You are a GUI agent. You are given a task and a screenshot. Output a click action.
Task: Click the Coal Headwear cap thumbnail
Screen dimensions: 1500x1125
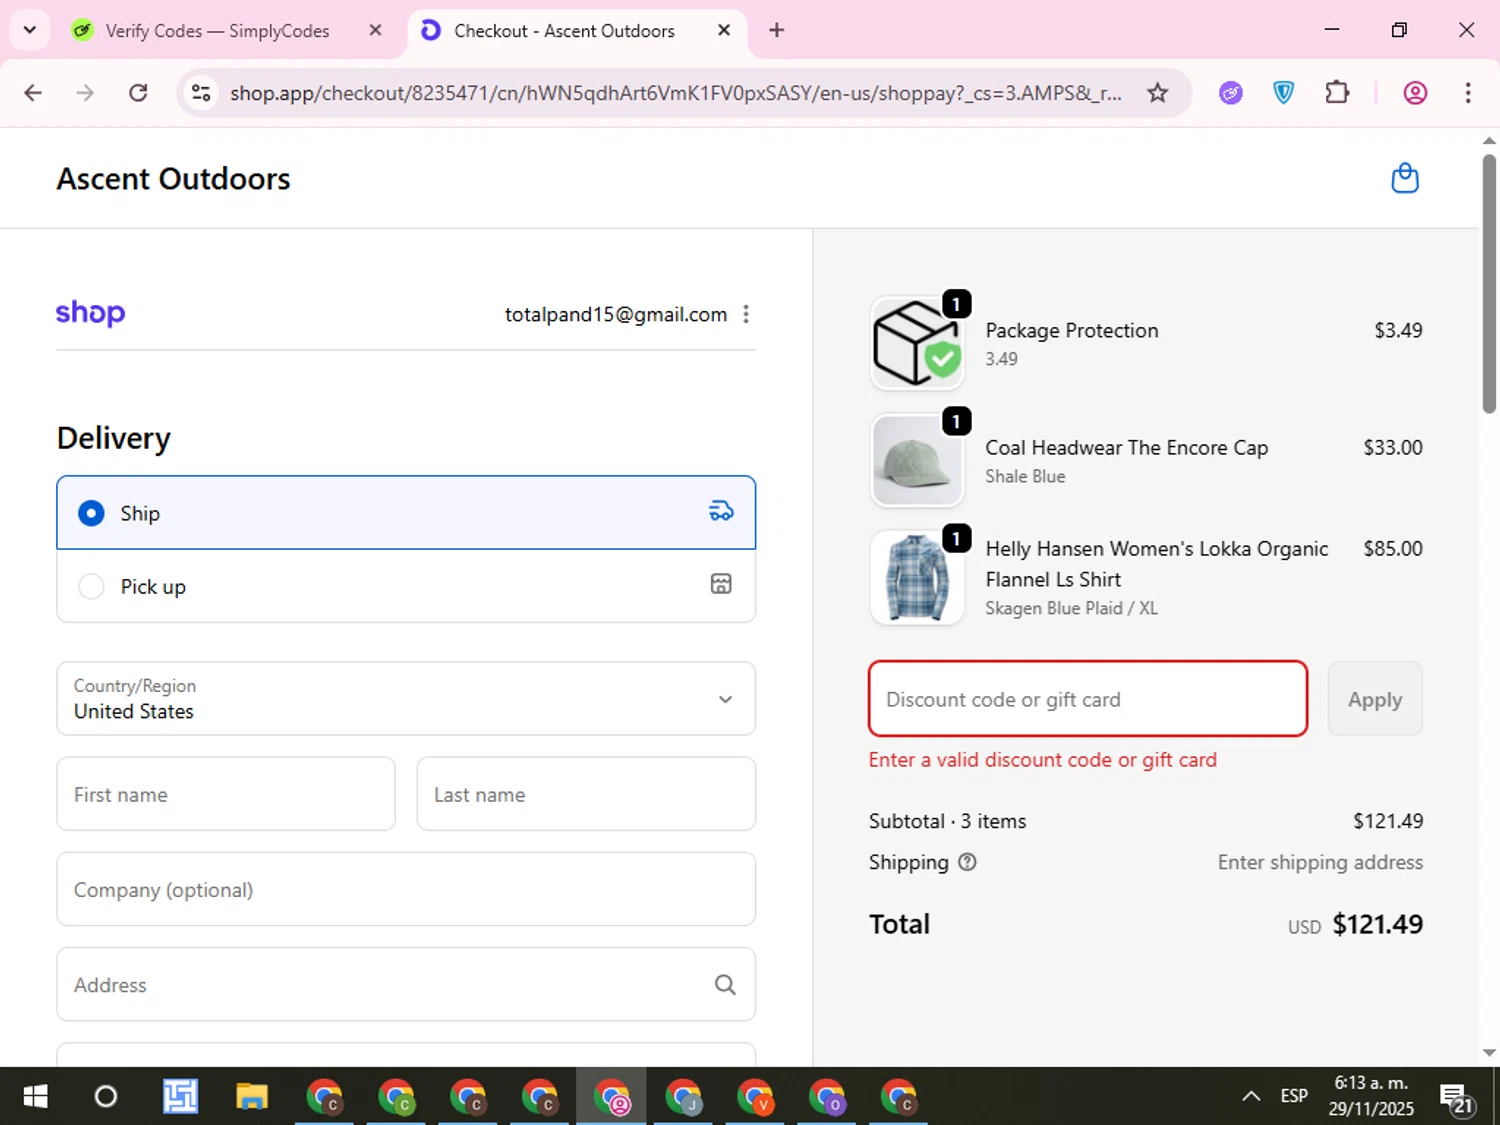click(x=917, y=461)
